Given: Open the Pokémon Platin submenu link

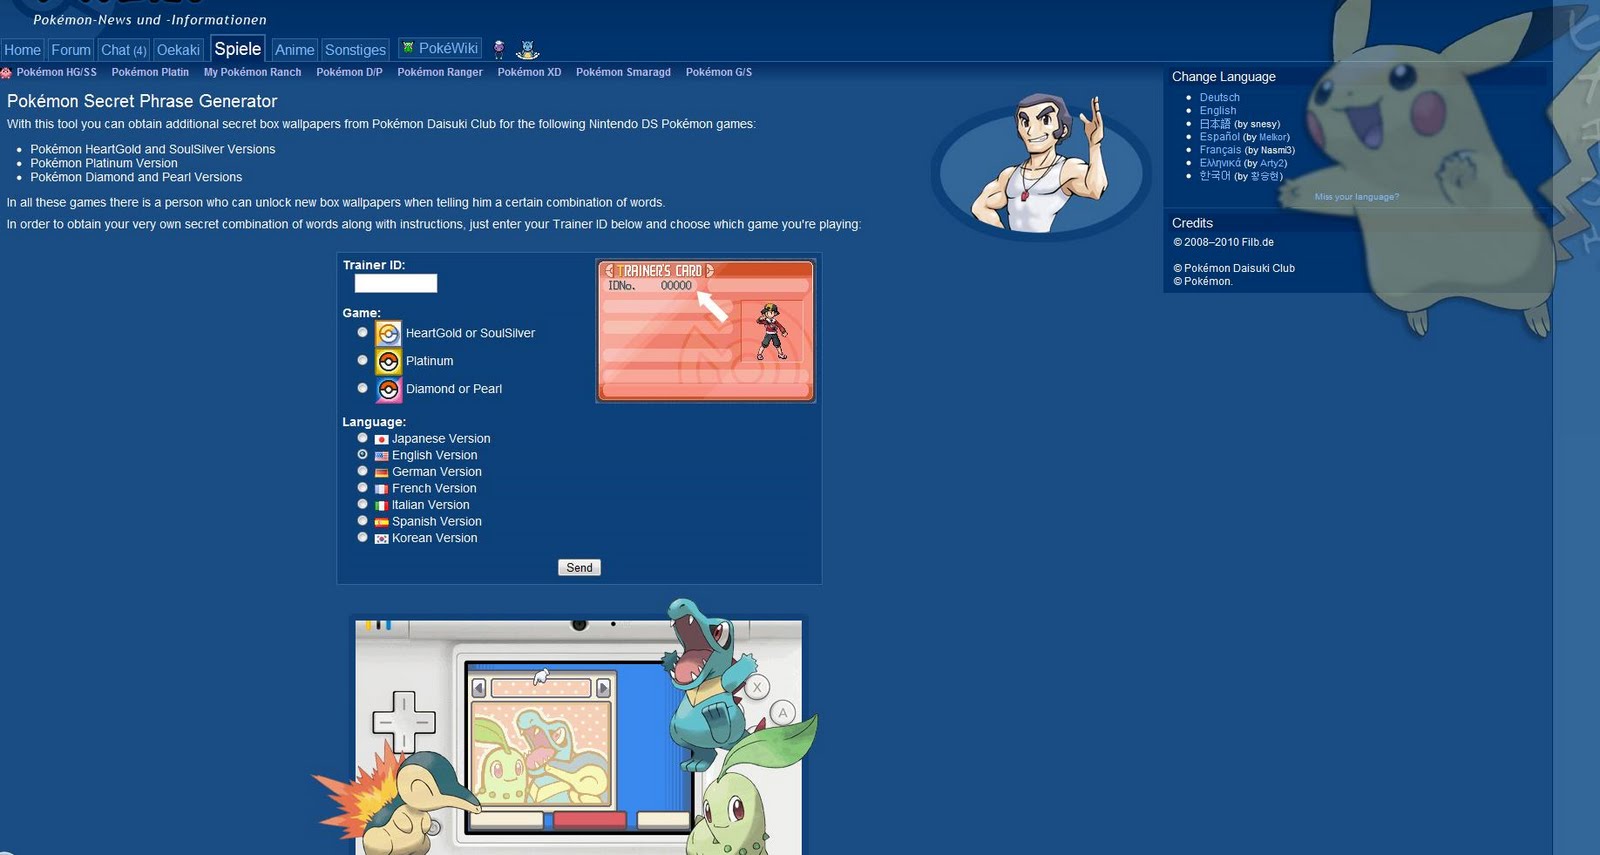Looking at the screenshot, I should click(150, 72).
